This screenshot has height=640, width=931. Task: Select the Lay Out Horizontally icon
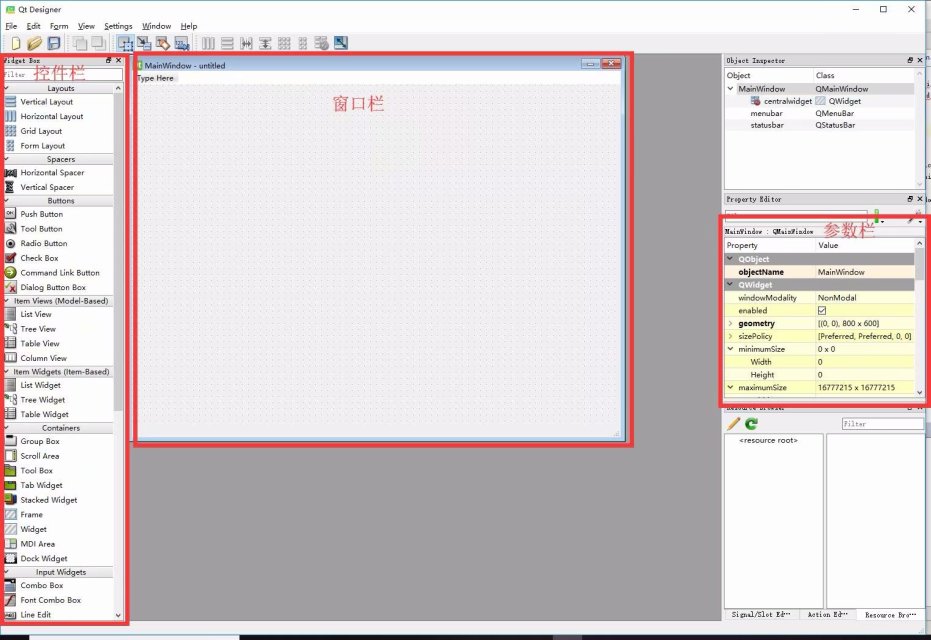[208, 43]
